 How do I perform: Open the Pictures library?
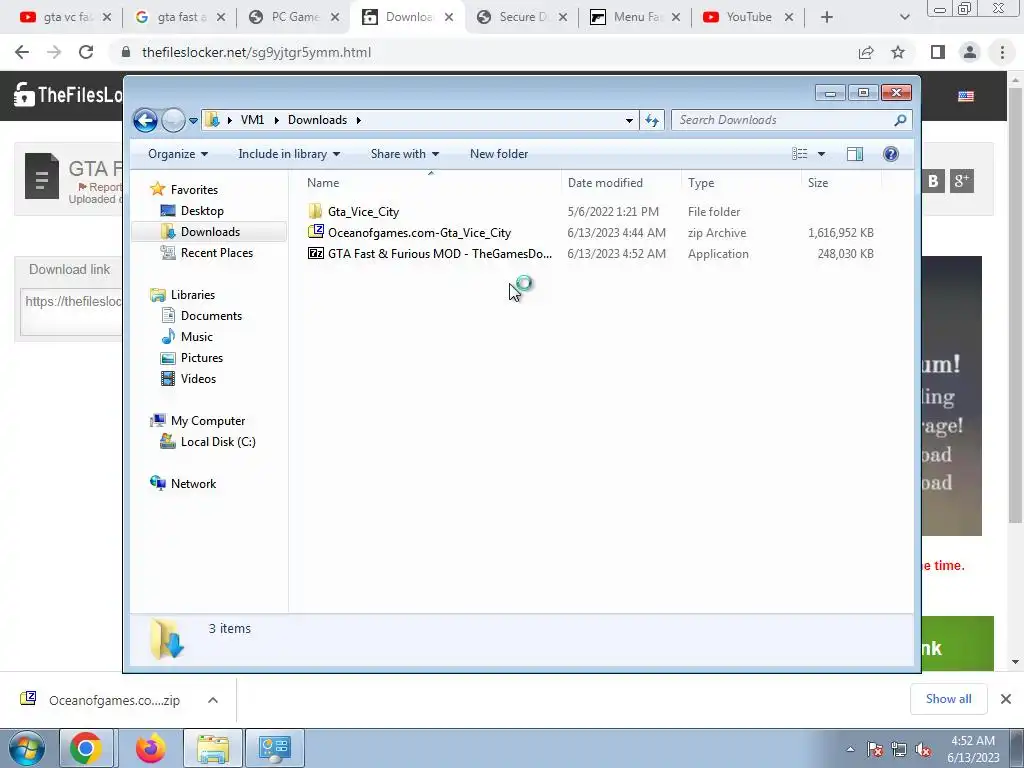[202, 358]
